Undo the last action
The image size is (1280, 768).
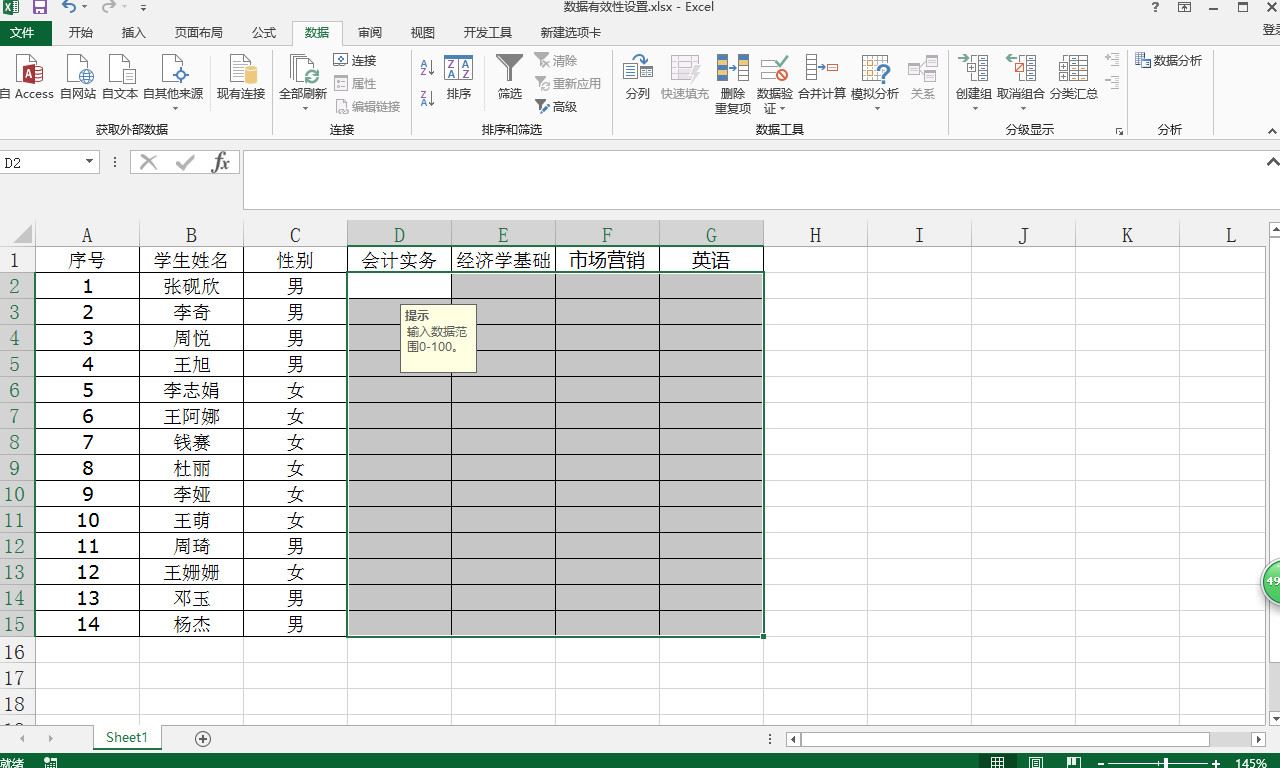[x=69, y=7]
